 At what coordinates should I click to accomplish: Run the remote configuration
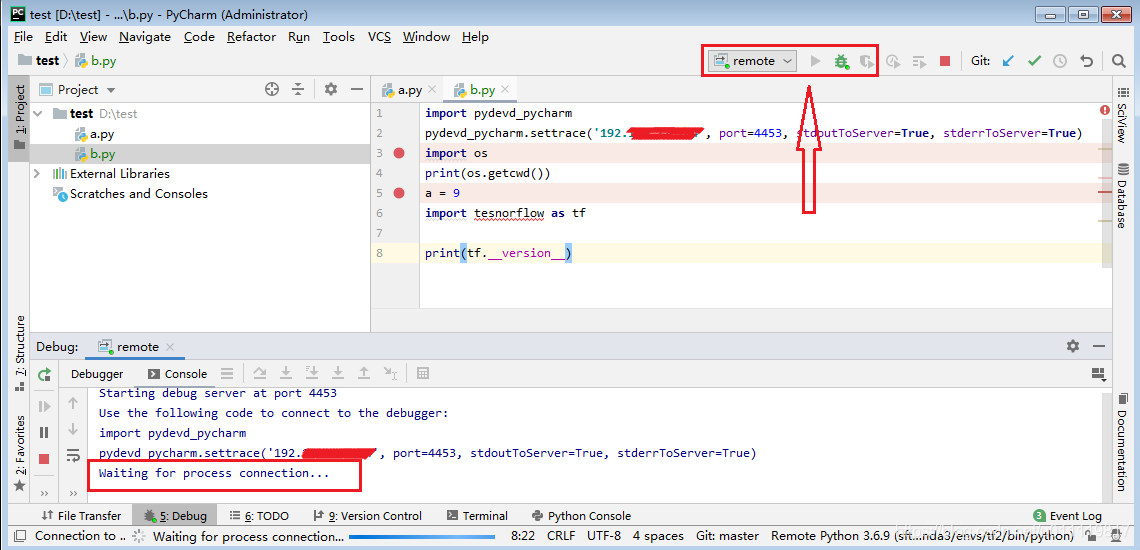click(816, 61)
